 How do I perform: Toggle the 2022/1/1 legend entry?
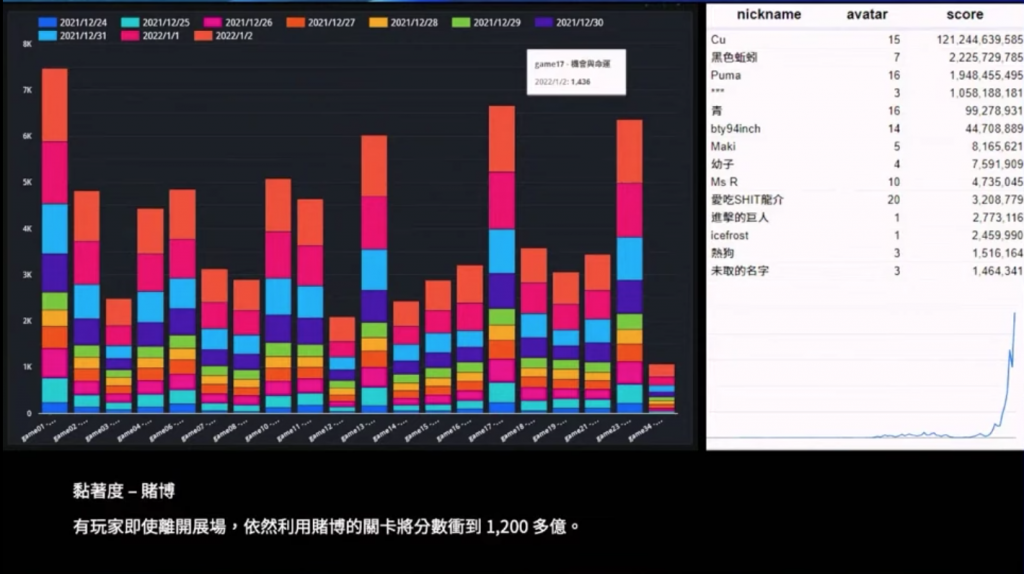[x=150, y=36]
